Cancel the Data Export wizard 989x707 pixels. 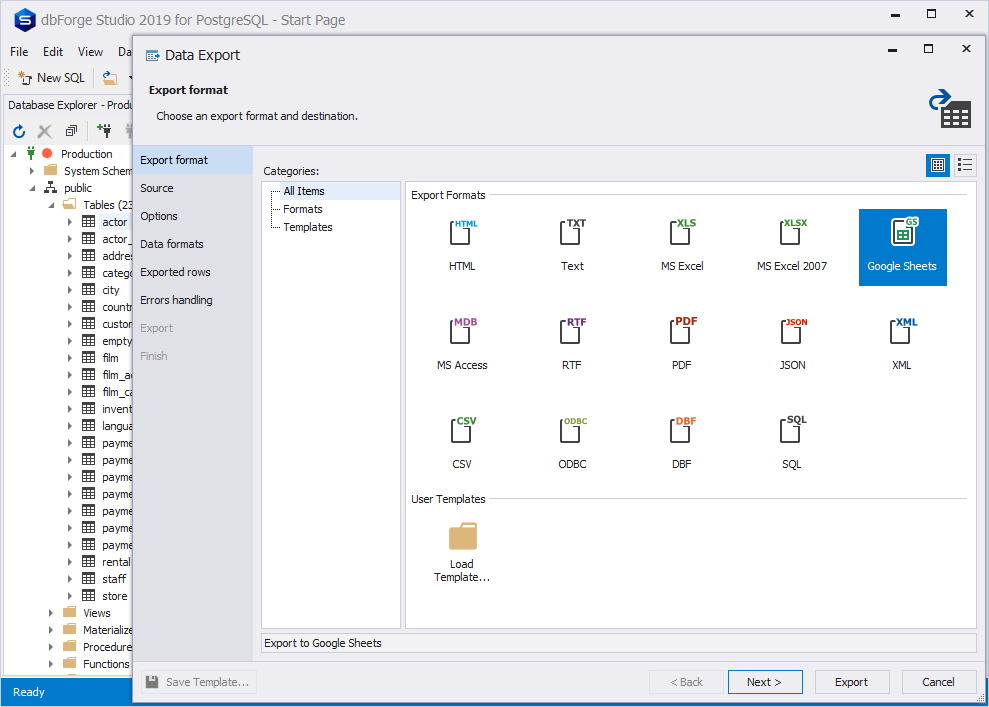pos(939,682)
